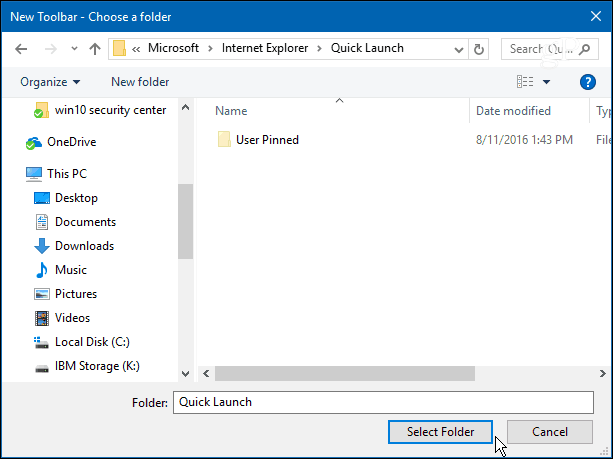Select Quick Launch breadcrumb segment
Viewport: 613px width, 459px height.
point(367,48)
